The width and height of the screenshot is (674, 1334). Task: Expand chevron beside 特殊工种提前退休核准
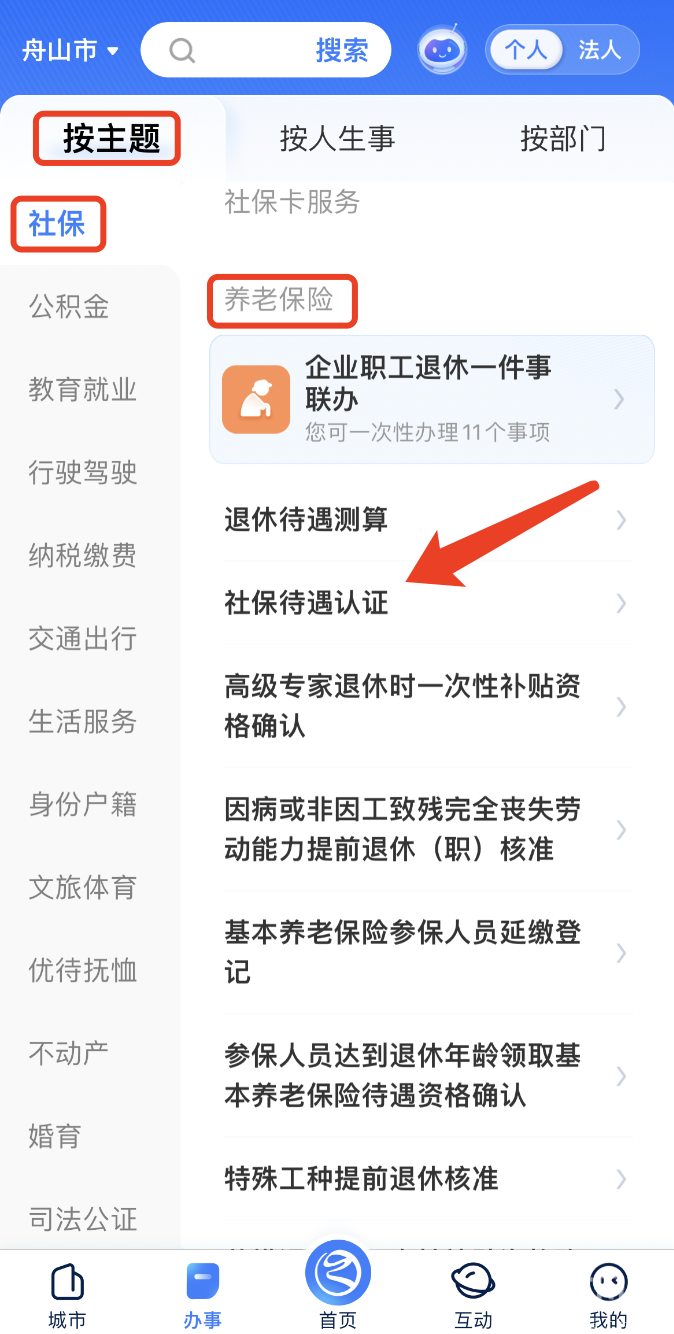621,1178
